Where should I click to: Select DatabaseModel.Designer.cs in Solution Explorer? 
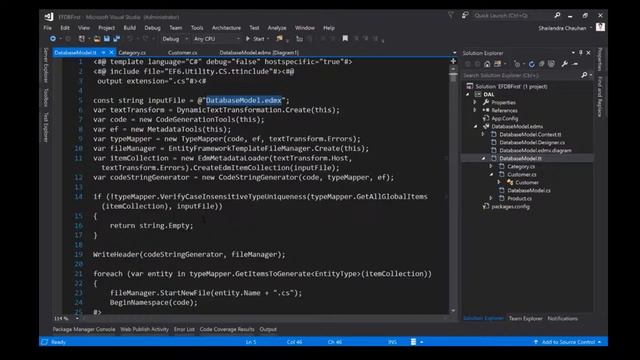click(x=532, y=142)
